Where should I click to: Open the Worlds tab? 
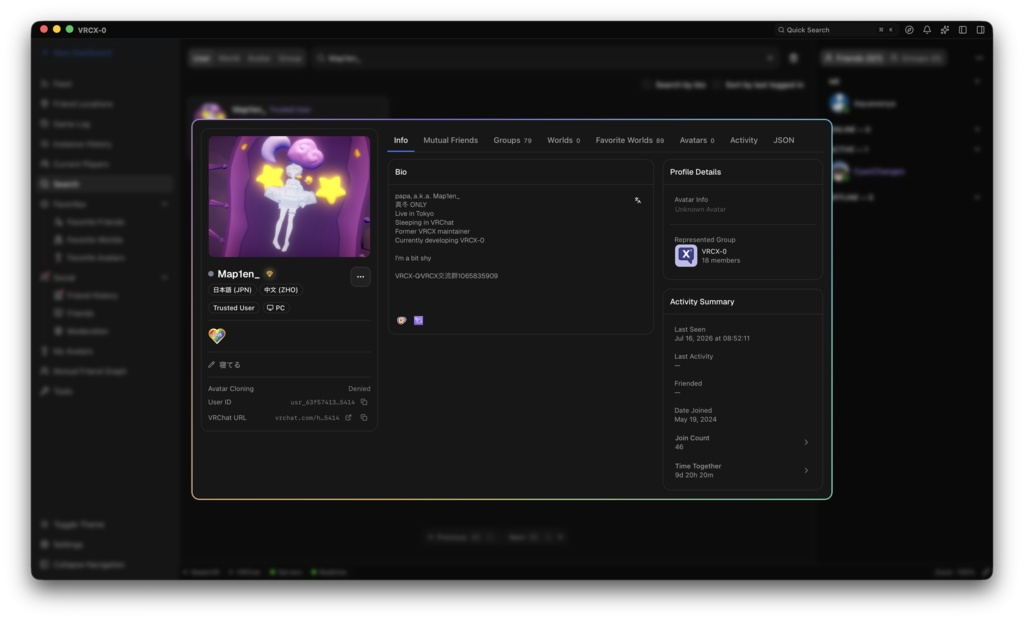pyautogui.click(x=563, y=140)
